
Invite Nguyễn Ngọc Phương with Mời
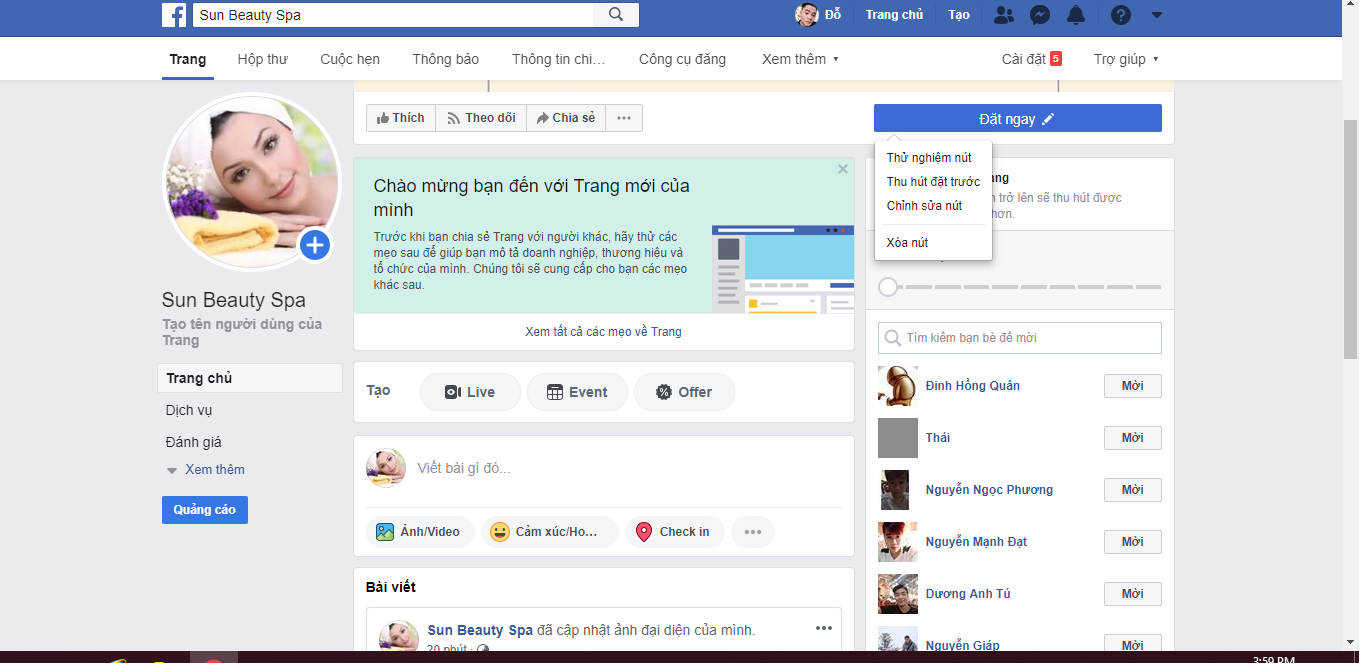(1132, 490)
